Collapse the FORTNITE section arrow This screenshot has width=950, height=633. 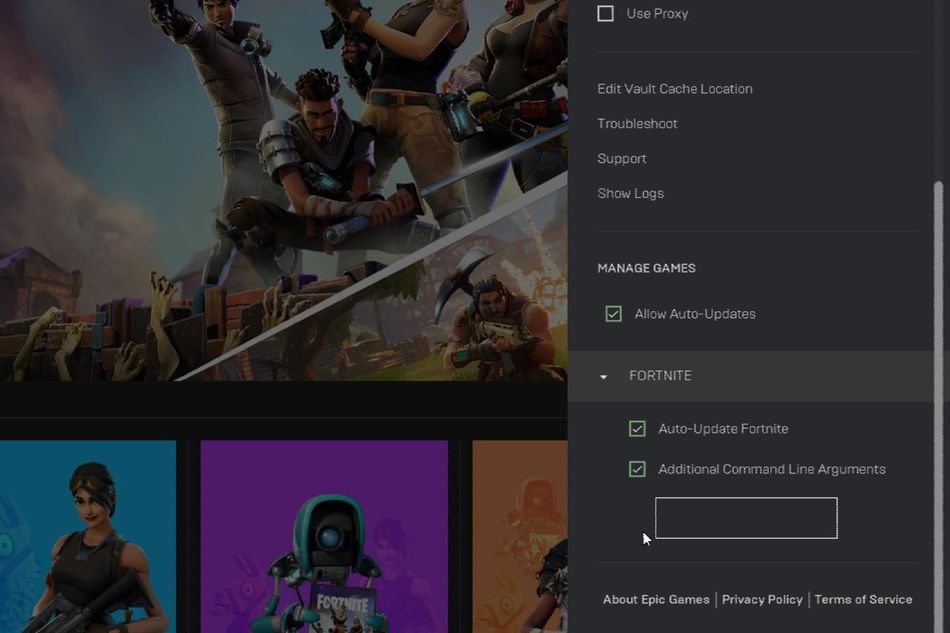603,377
